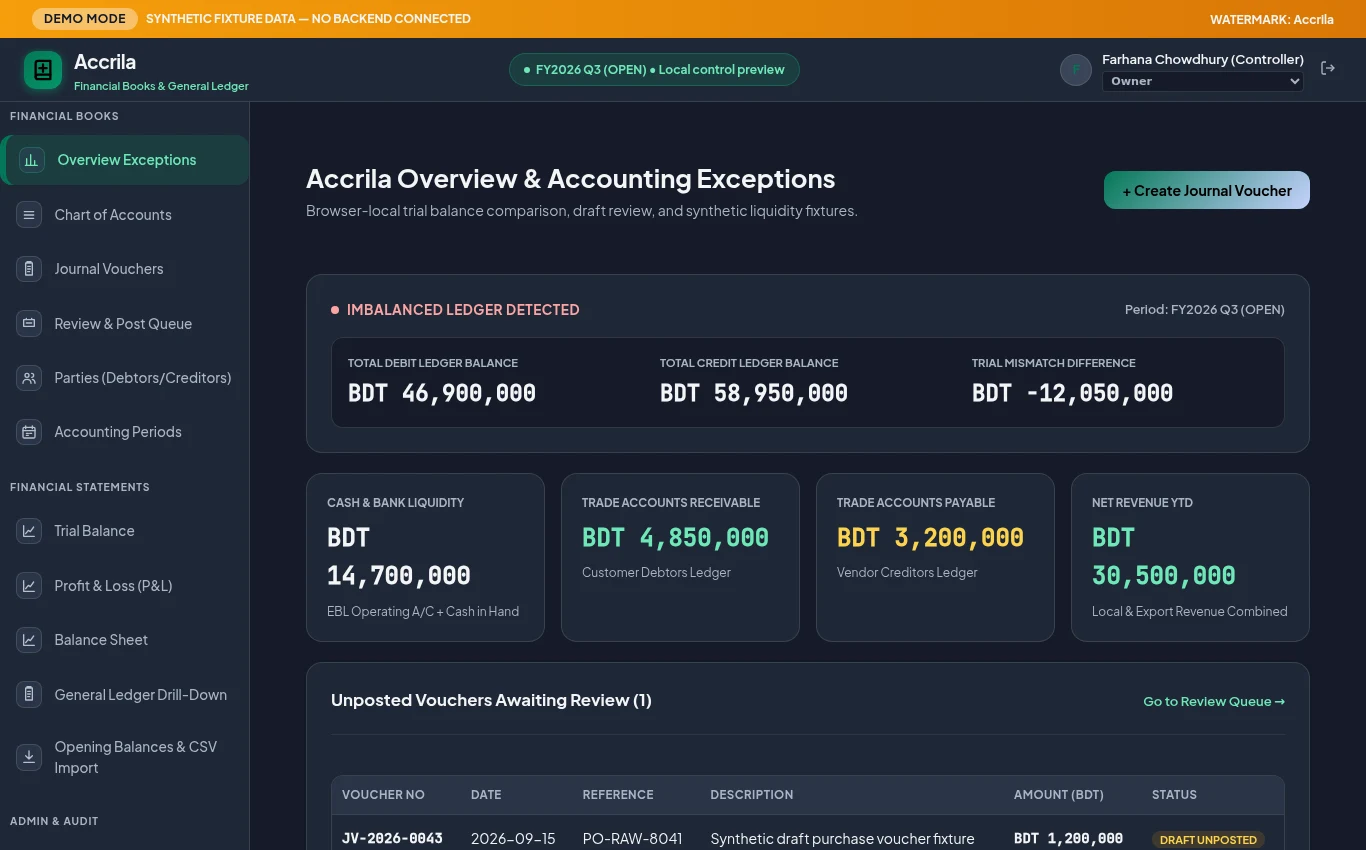Click the Accrila ledger logo icon
The height and width of the screenshot is (850, 1366).
[x=43, y=70]
